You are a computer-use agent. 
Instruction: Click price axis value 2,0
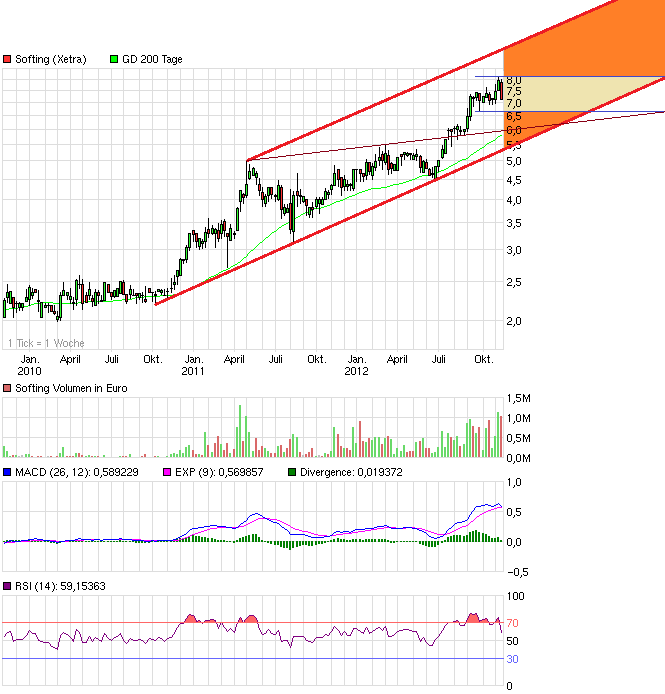click(x=514, y=321)
